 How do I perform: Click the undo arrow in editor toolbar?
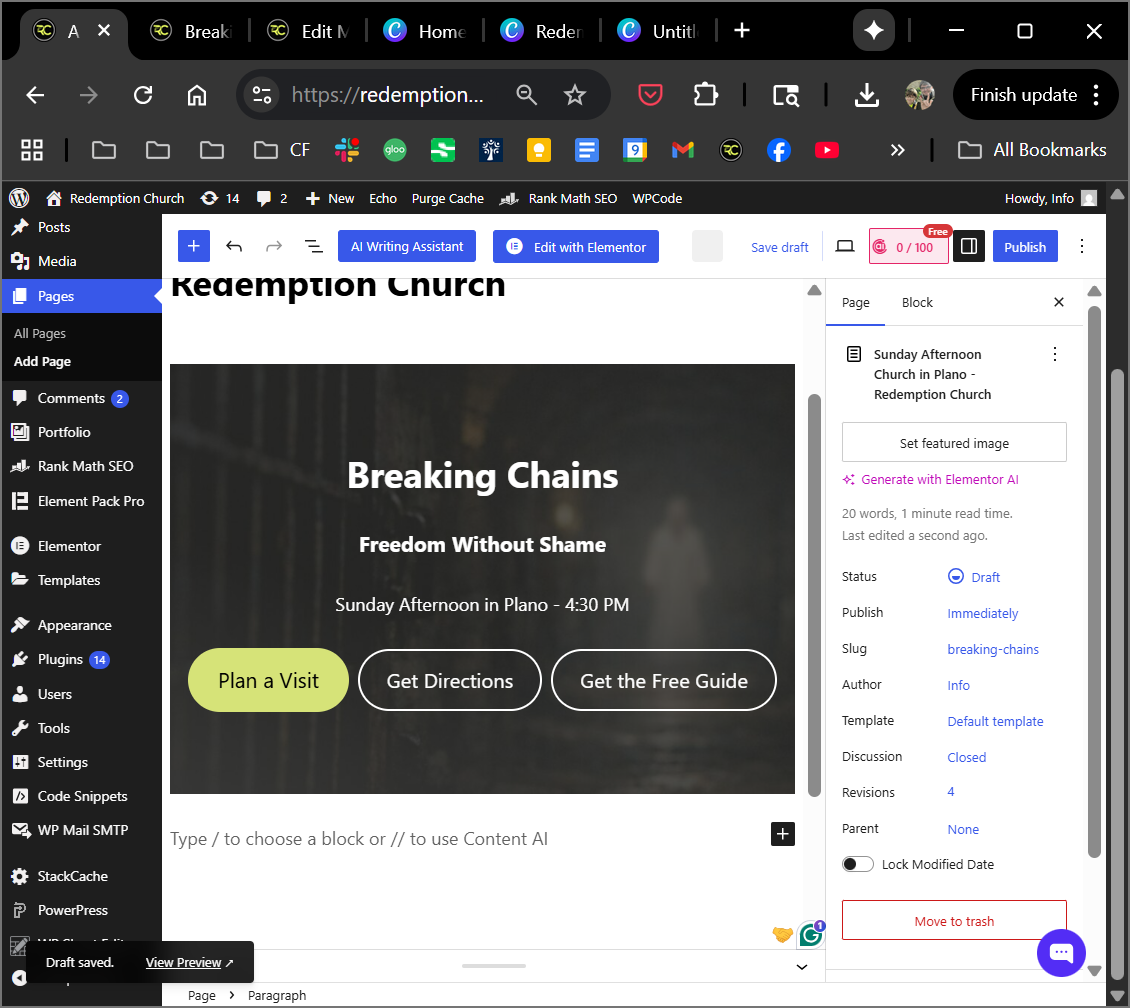click(x=233, y=246)
